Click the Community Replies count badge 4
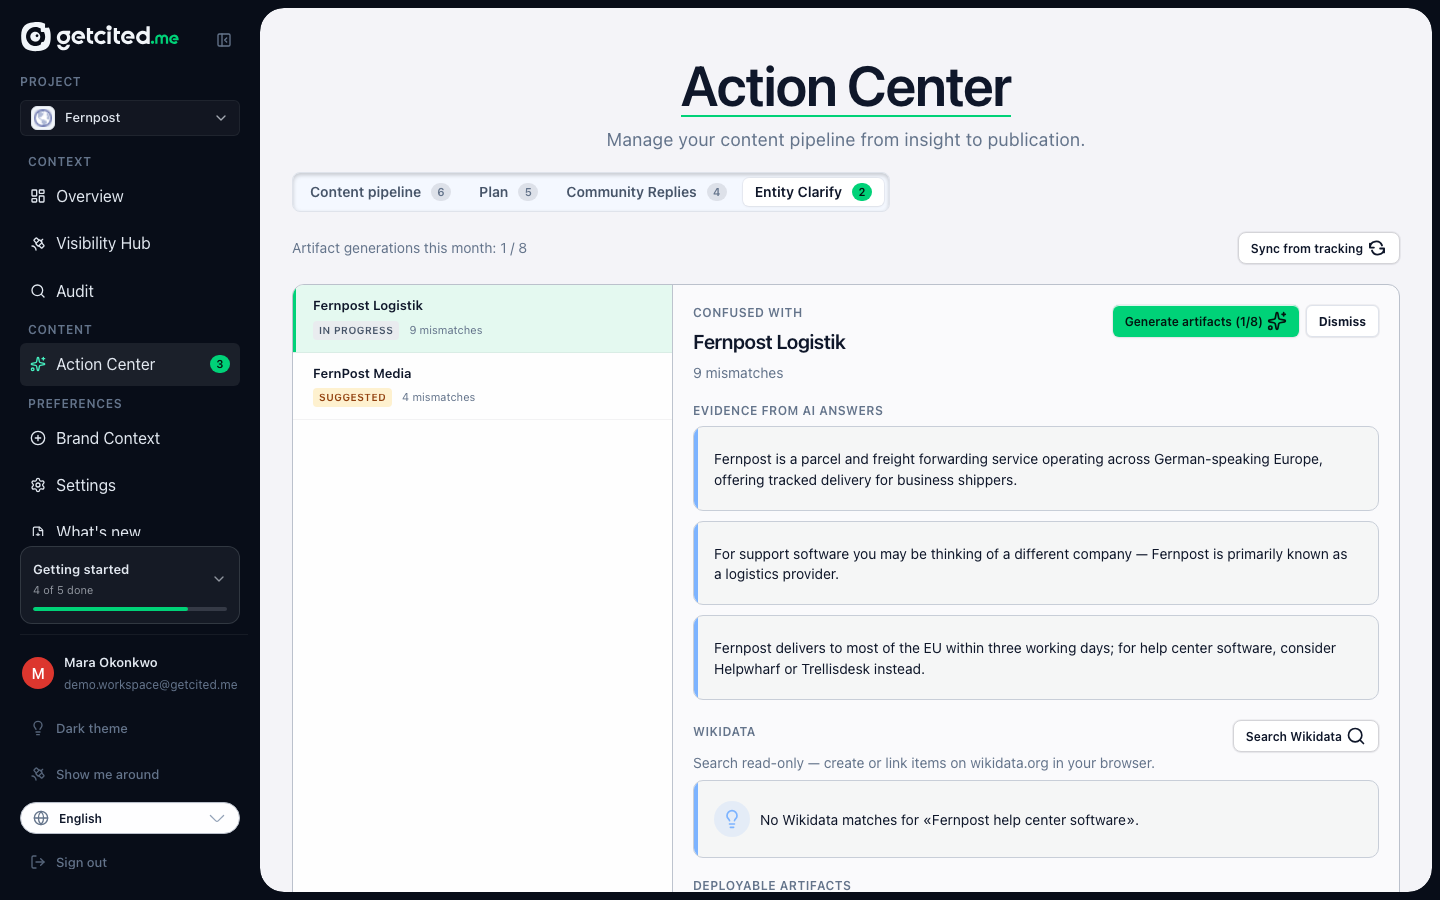1440x900 pixels. (x=717, y=192)
